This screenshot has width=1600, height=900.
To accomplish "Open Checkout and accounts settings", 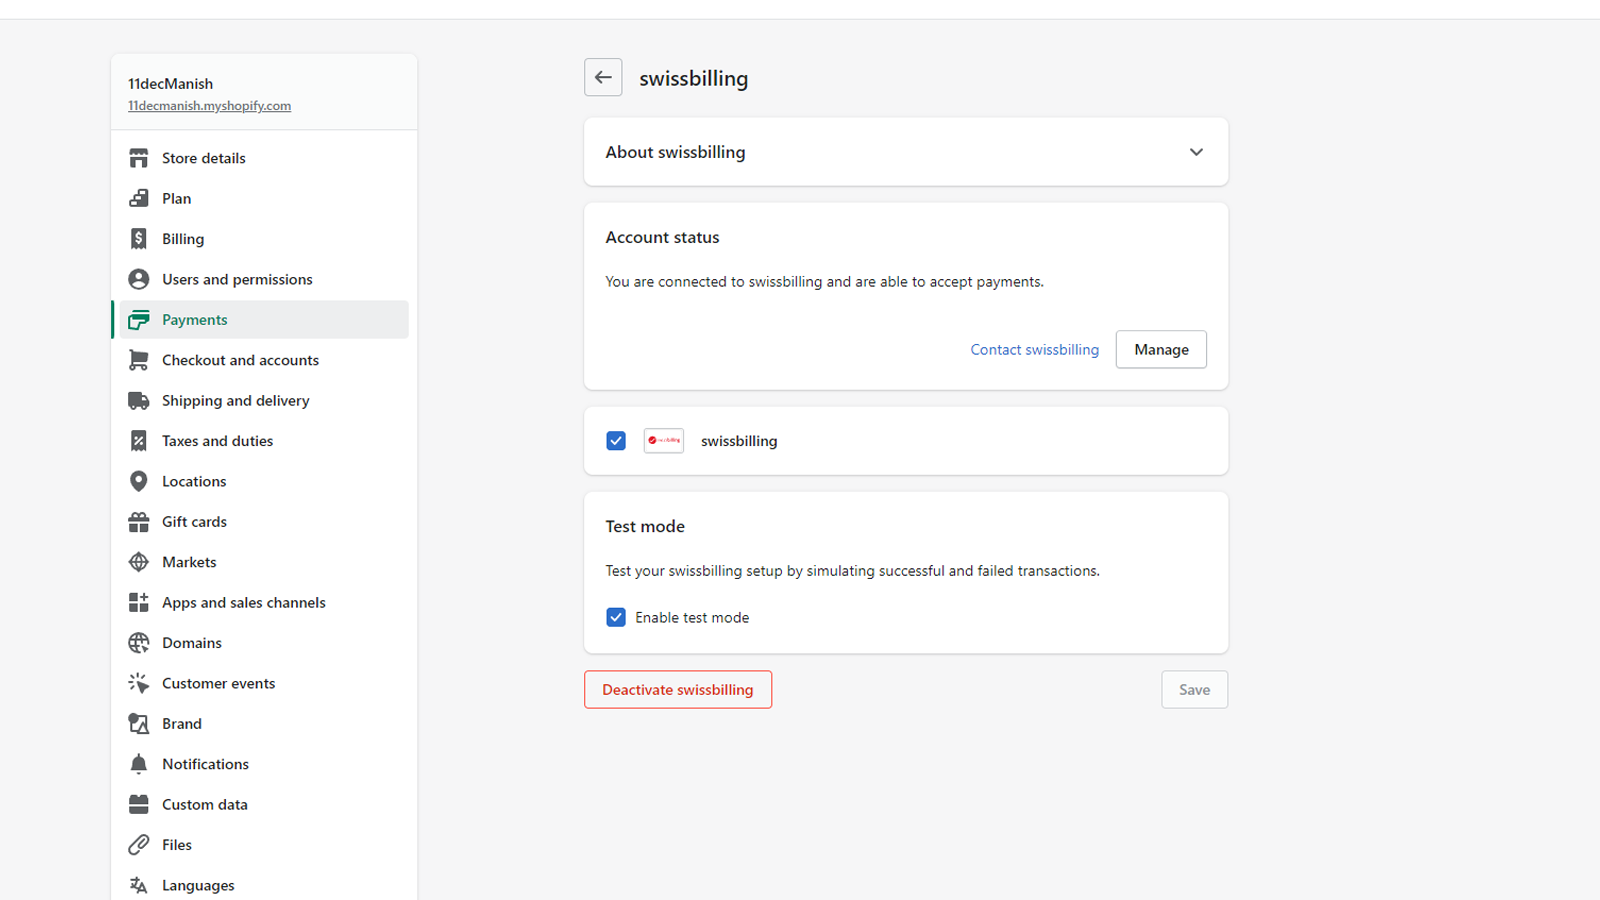I will click(264, 360).
